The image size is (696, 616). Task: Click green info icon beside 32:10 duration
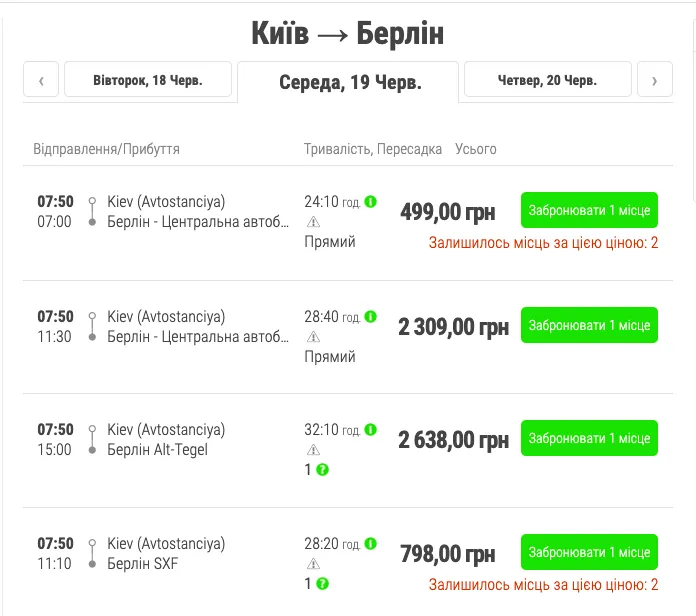pos(371,430)
